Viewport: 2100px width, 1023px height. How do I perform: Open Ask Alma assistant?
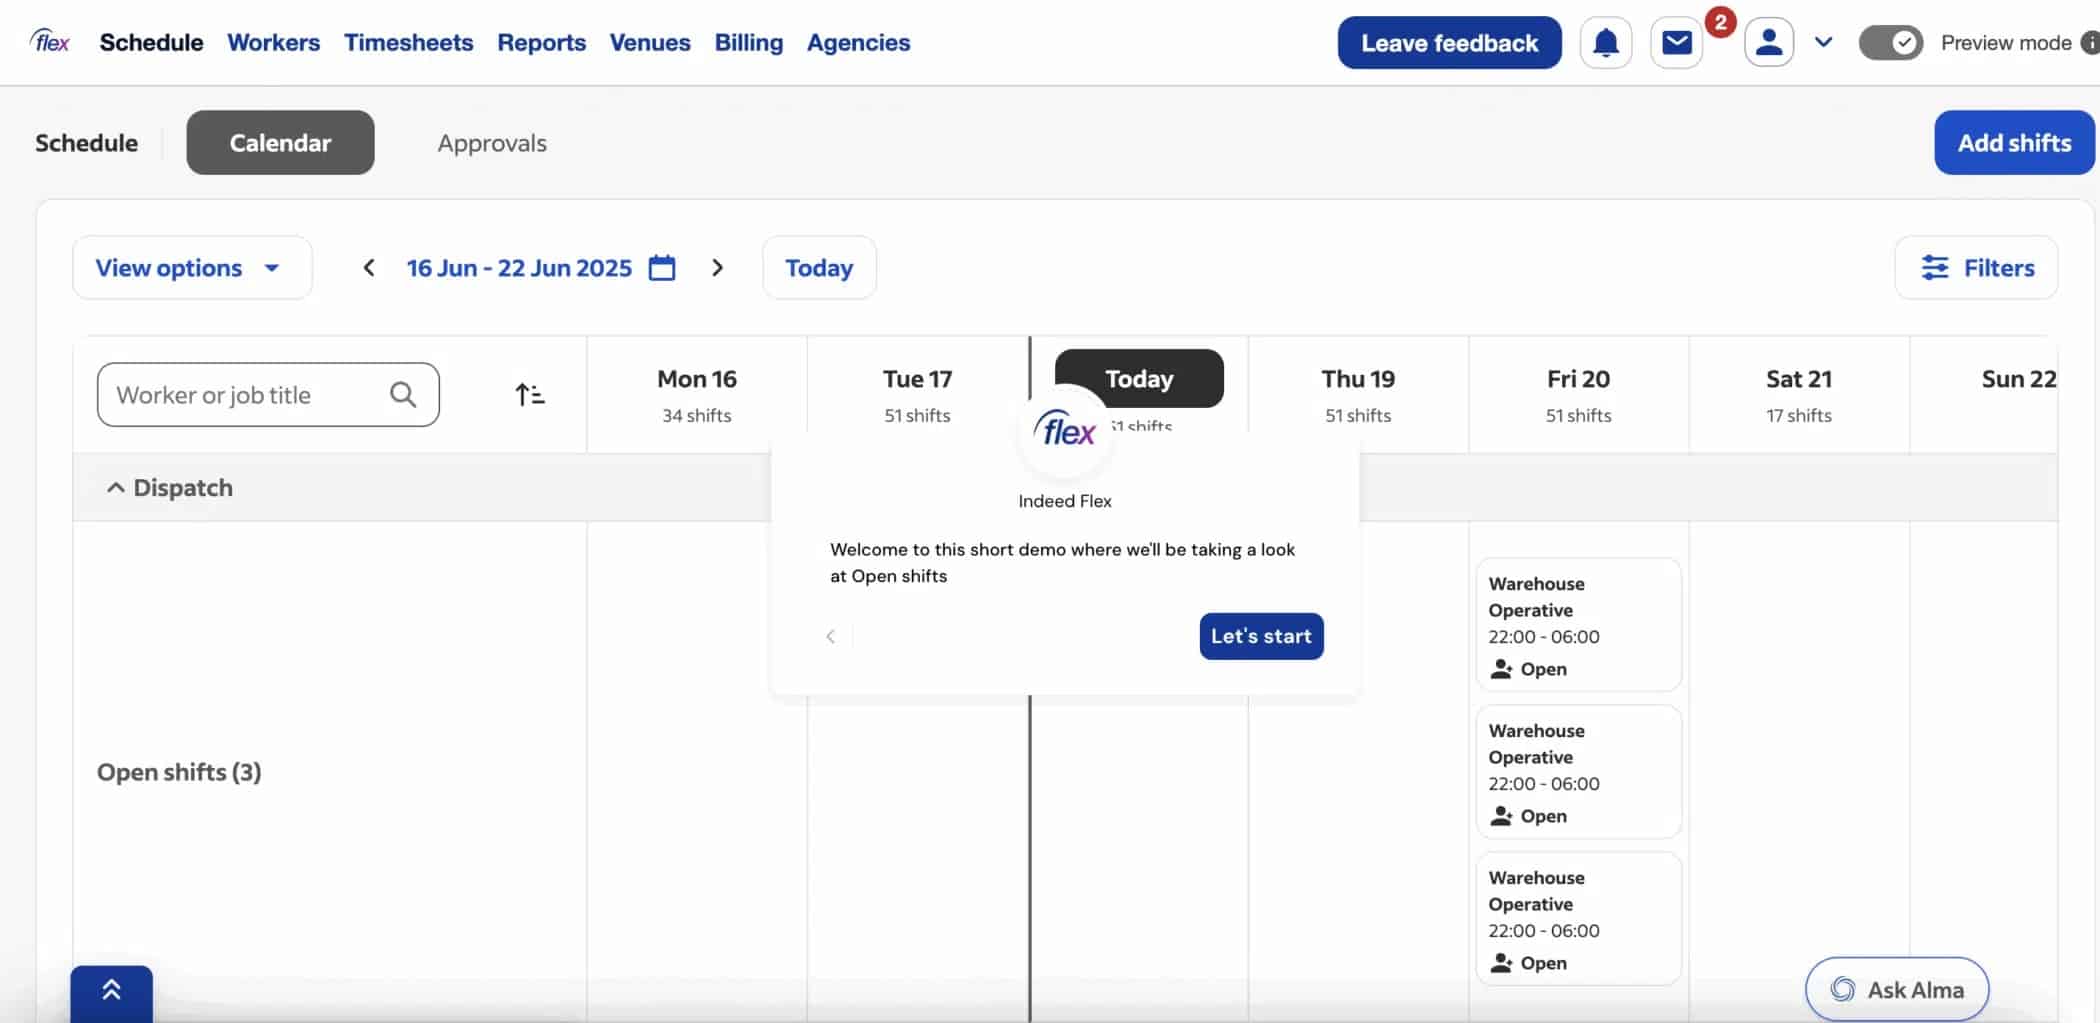click(1896, 990)
